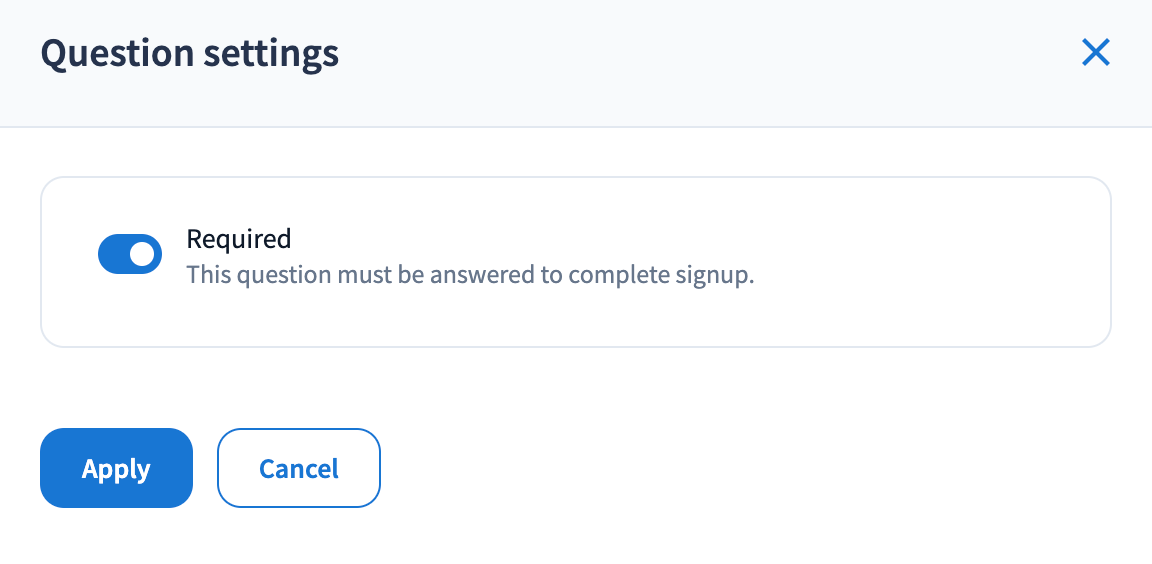Switch off the blue Required toggle
1152x564 pixels.
[x=130, y=254]
